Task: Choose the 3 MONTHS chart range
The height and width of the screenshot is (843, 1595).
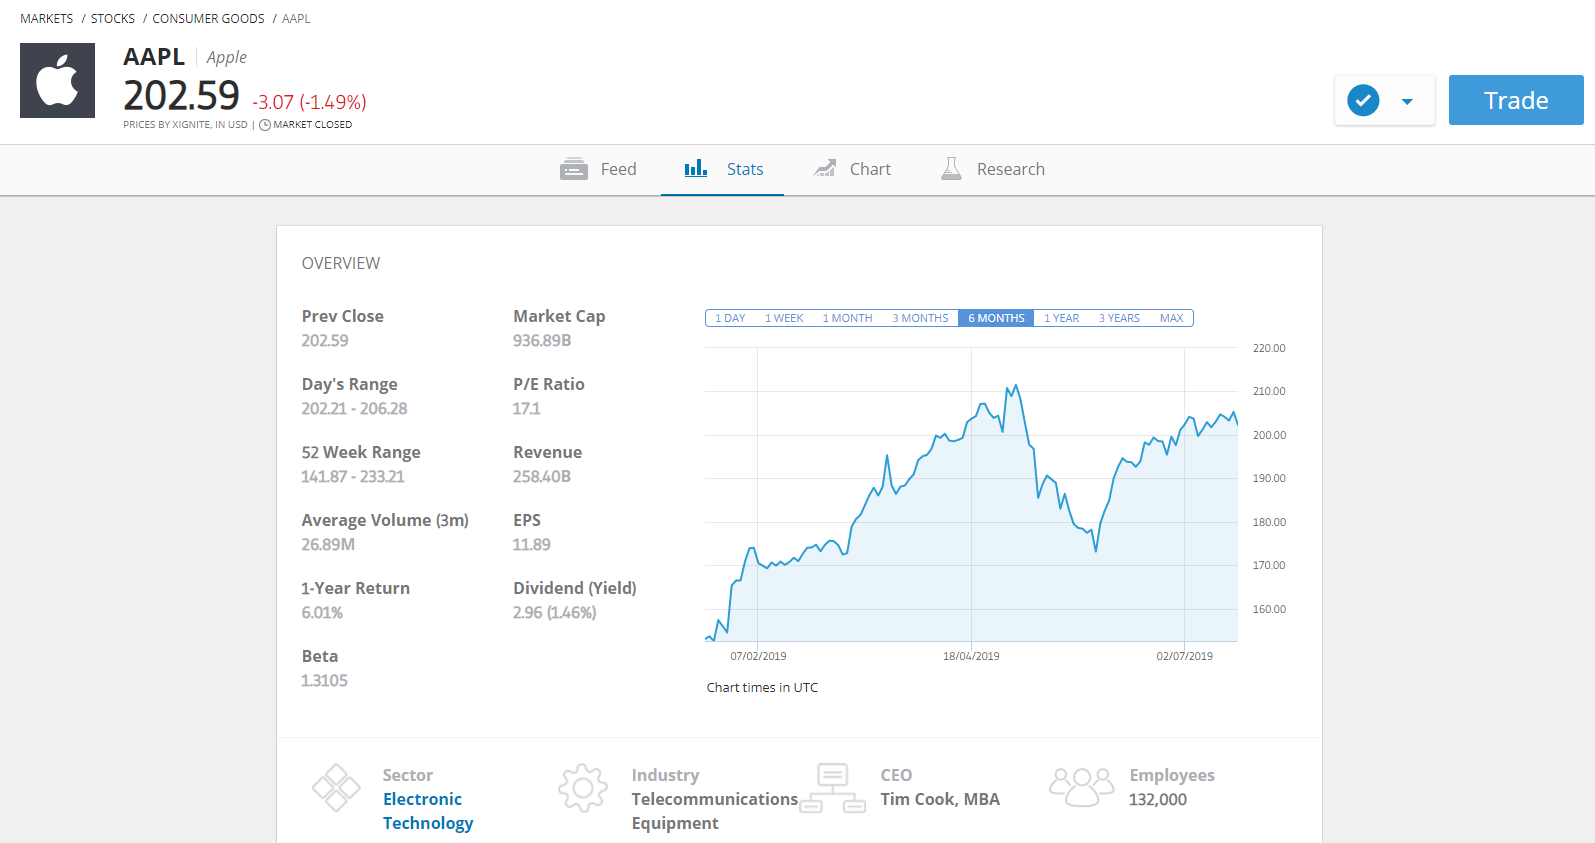Action: coord(920,318)
